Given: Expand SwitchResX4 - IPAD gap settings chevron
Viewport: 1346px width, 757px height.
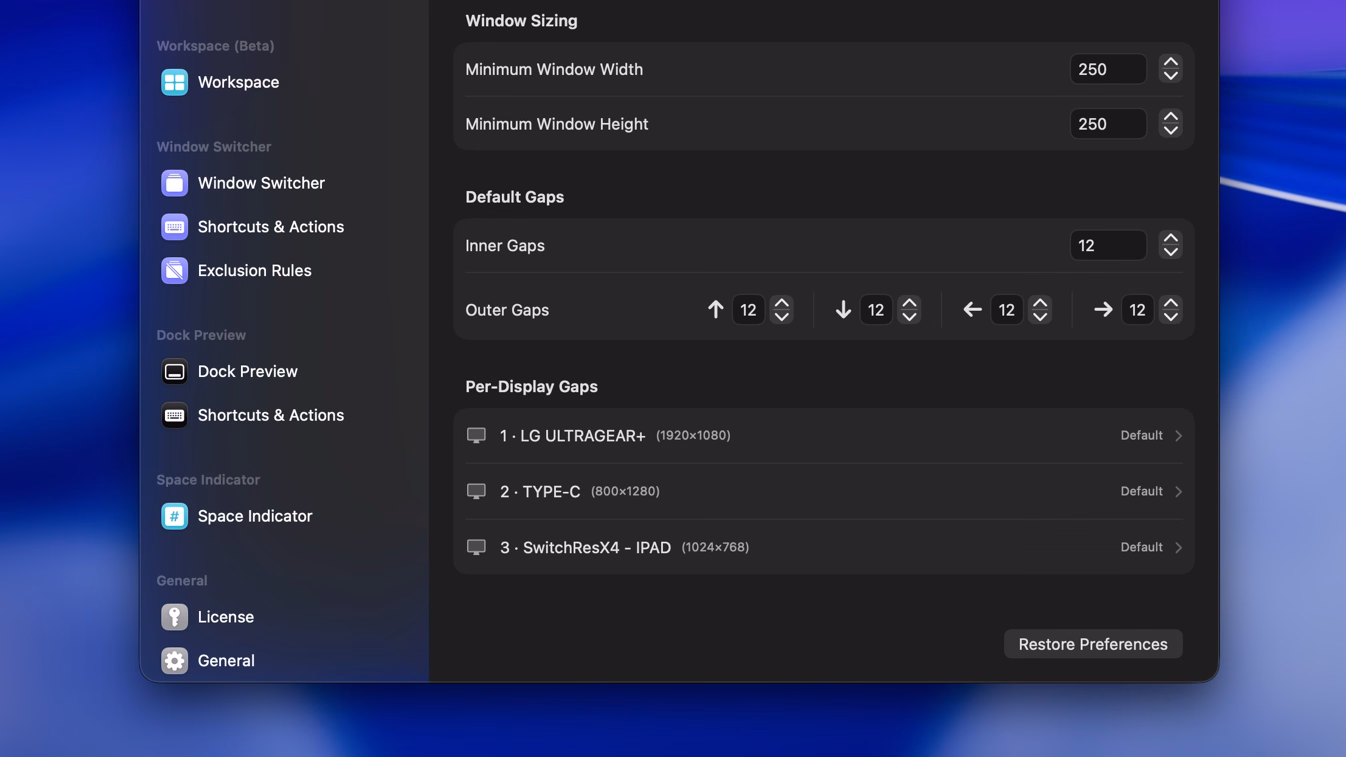Looking at the screenshot, I should [1179, 548].
